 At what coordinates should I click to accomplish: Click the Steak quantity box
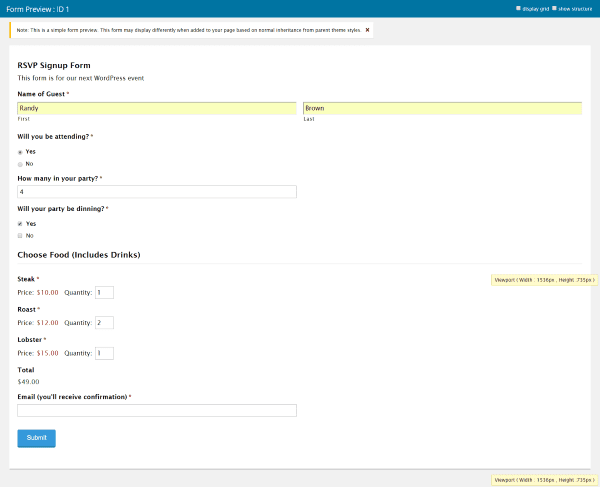click(x=104, y=293)
